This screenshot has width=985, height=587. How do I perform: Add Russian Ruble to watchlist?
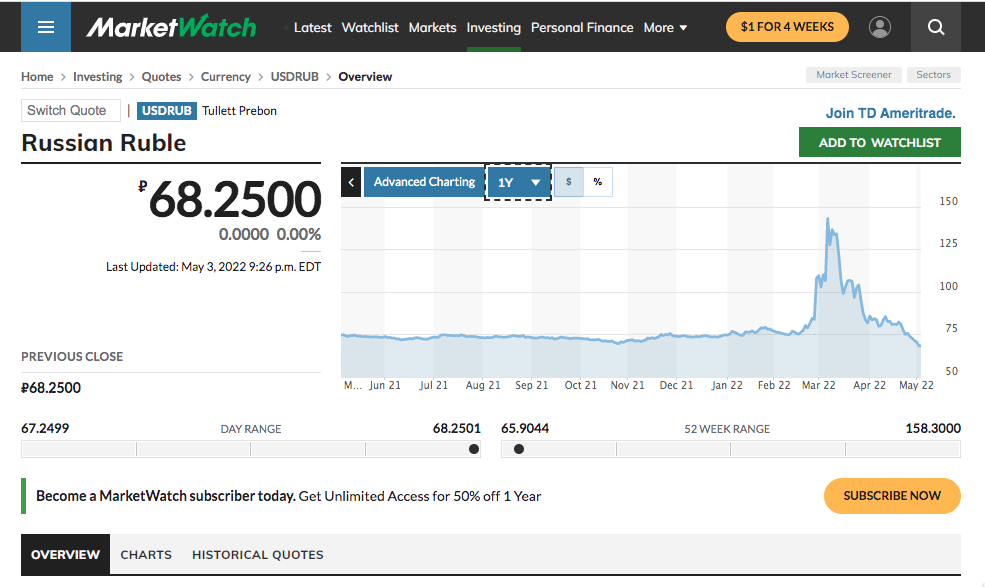tap(879, 143)
